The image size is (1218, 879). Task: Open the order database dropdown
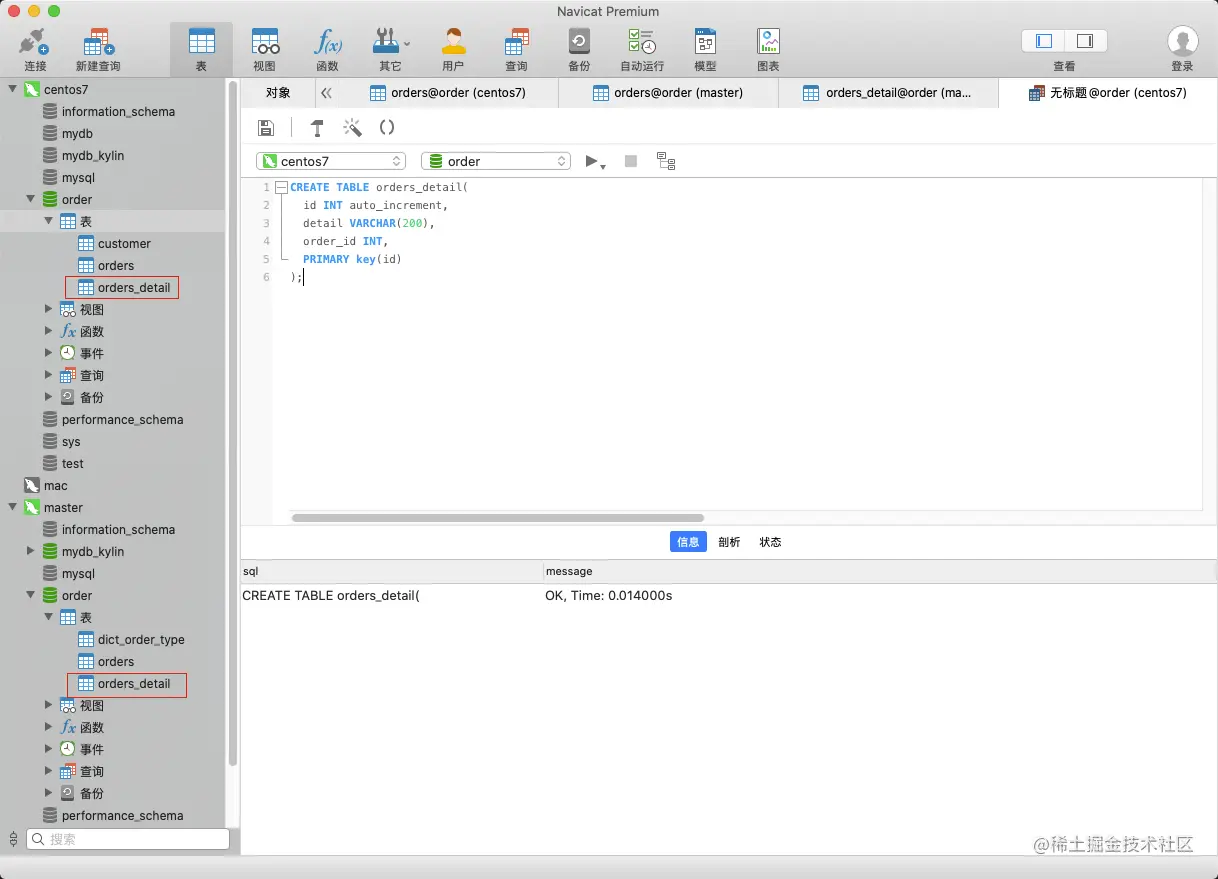pos(496,161)
